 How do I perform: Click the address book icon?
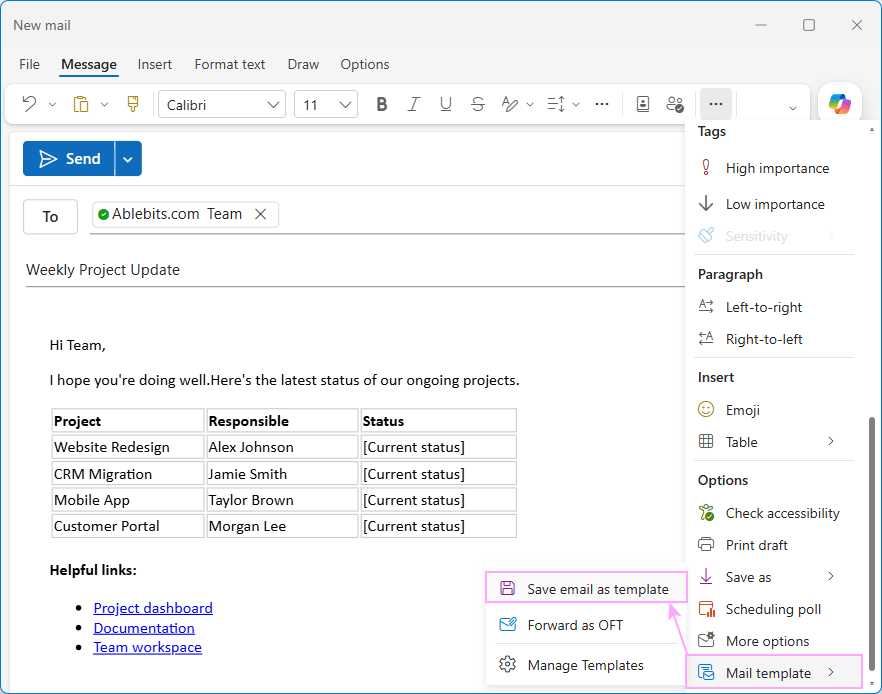[x=643, y=104]
